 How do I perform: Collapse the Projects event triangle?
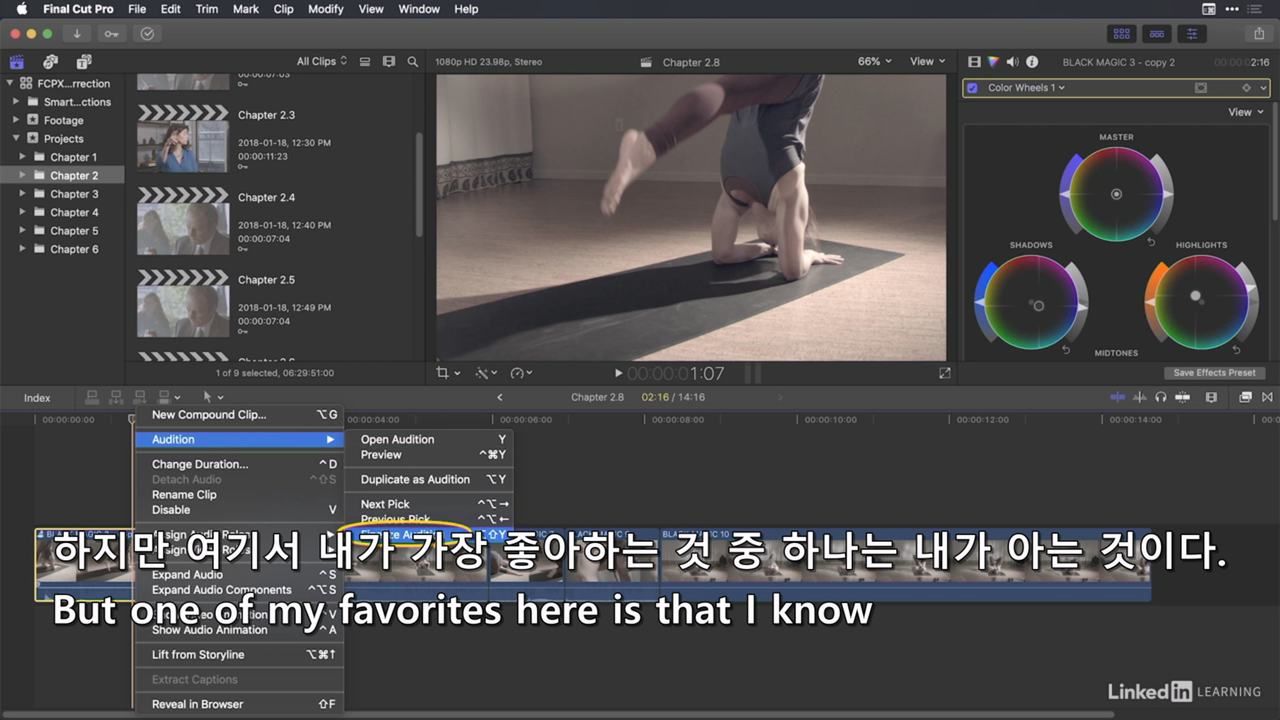click(17, 139)
